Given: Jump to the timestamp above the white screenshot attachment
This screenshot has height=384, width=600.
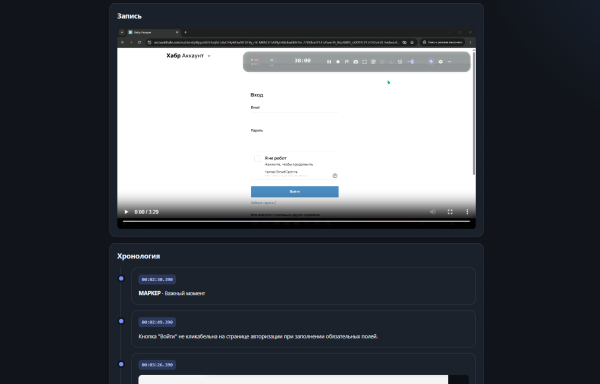Looking at the screenshot, I should tap(157, 365).
